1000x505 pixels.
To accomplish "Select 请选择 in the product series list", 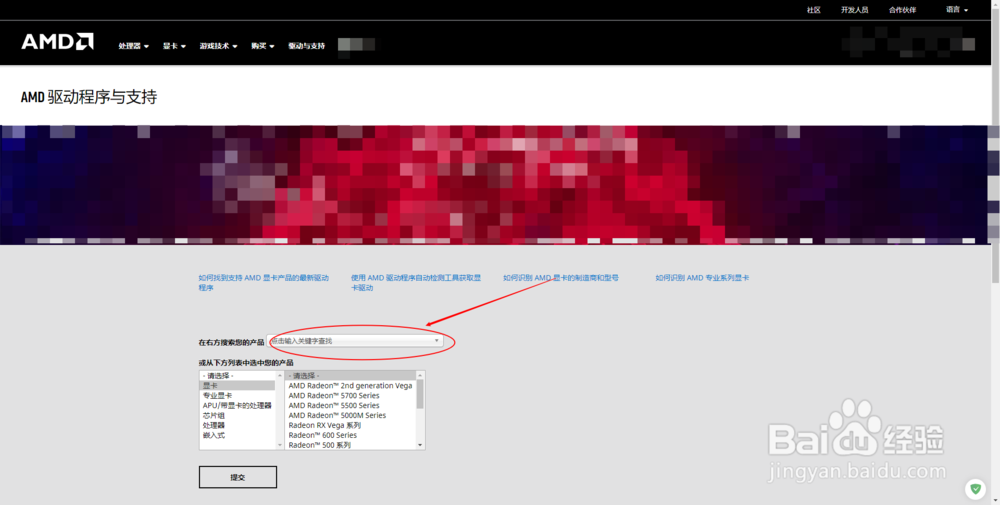I will (x=351, y=376).
